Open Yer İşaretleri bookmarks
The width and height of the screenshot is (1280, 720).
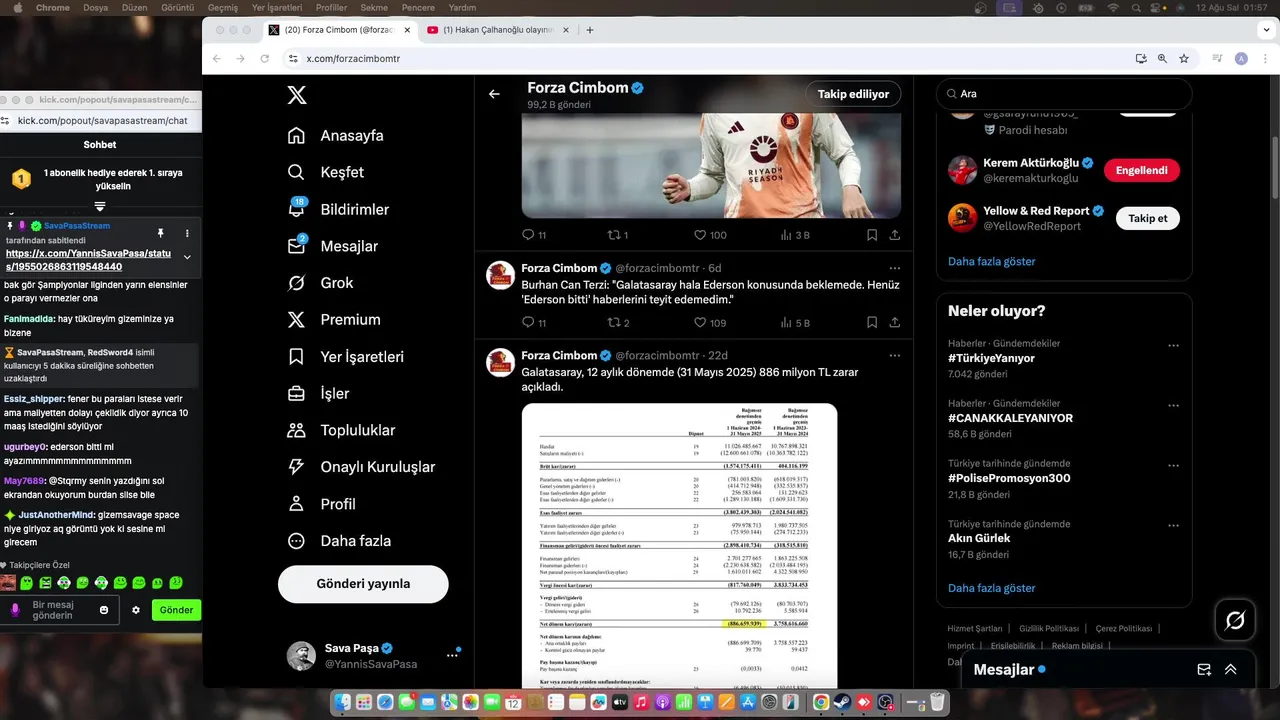(x=346, y=357)
